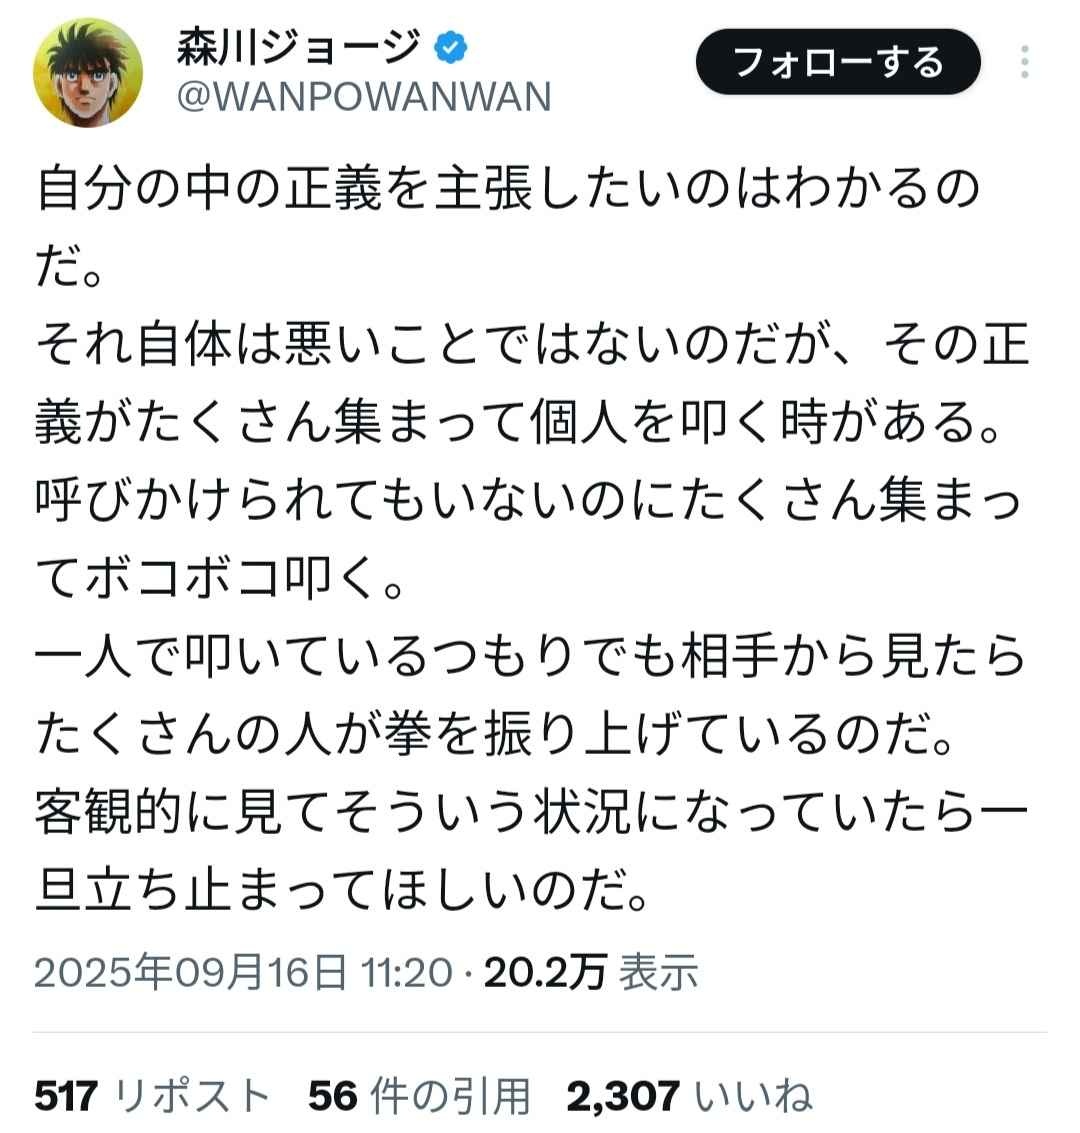Screen dimensions: 1080x1133
Task: Click the line 義がたくさん集まって個人を叩く
Action: 517,423
